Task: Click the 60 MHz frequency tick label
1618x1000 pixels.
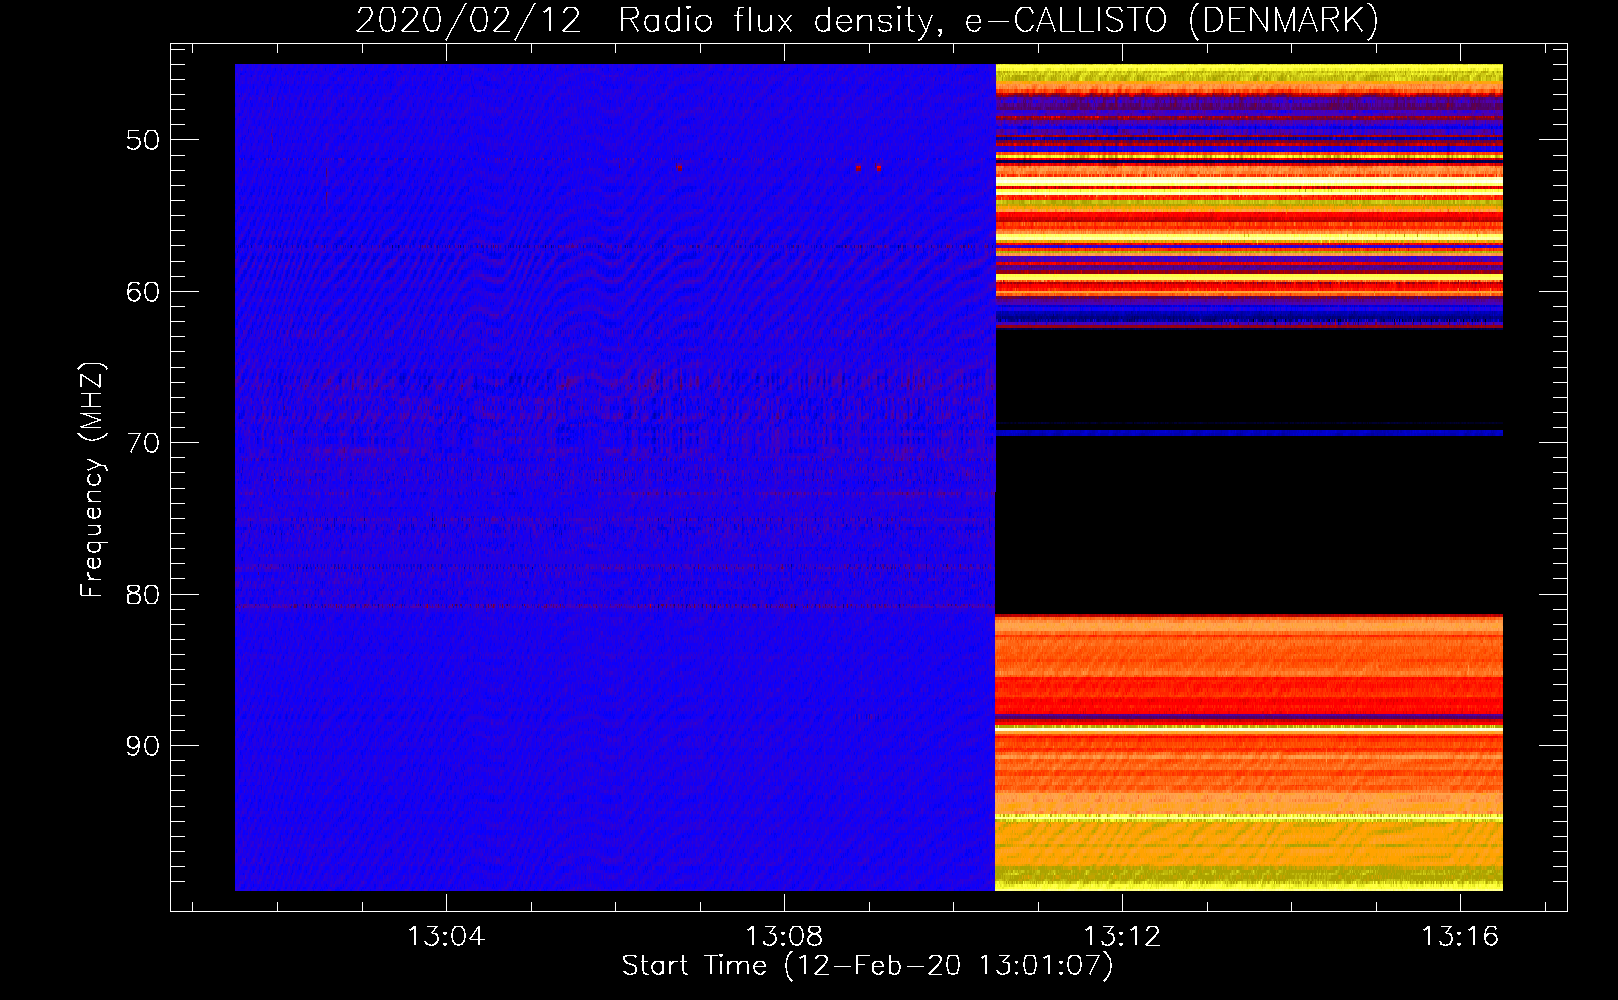Action: [143, 292]
